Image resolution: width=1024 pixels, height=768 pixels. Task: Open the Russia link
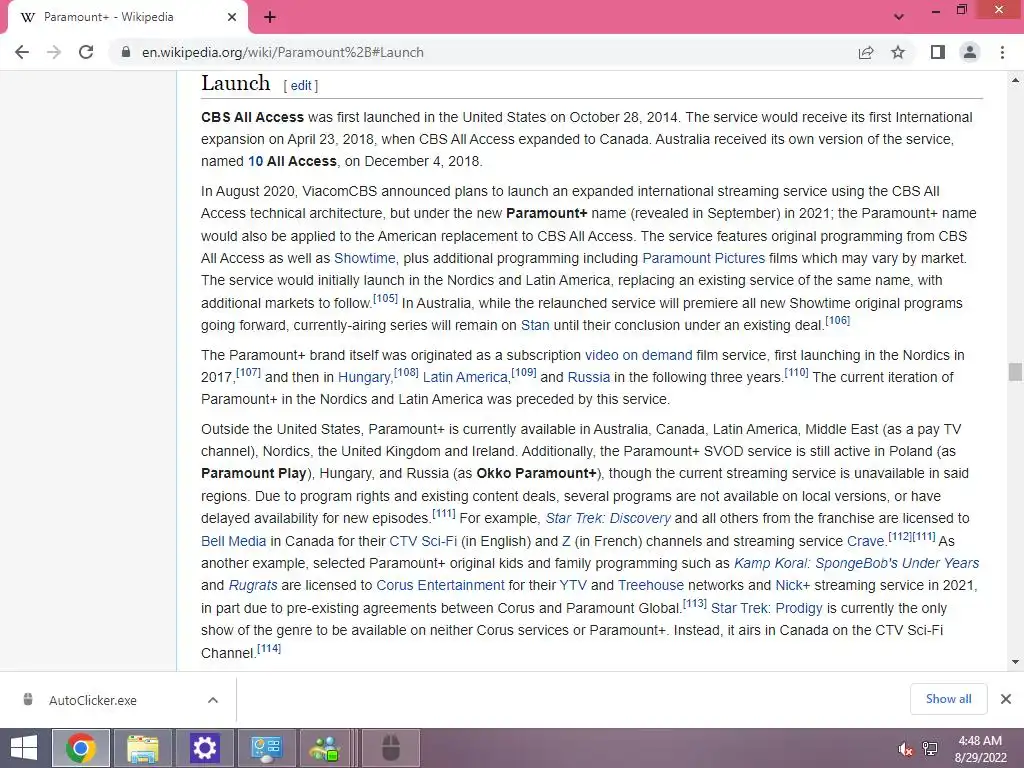coord(588,377)
